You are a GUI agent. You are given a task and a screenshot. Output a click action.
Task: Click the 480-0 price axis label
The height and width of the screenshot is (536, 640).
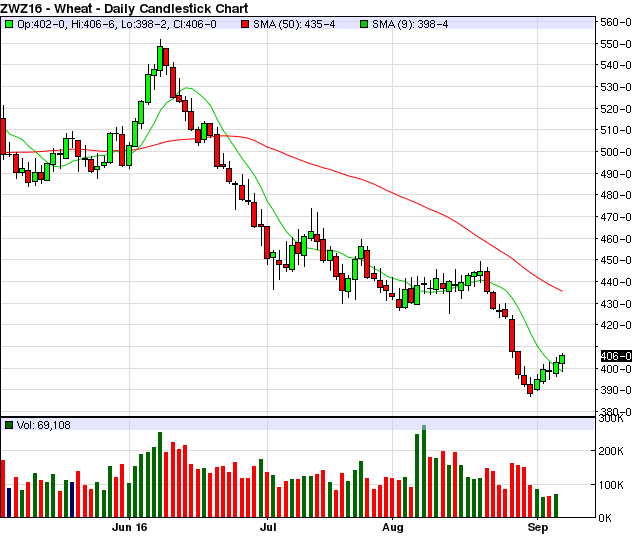616,195
